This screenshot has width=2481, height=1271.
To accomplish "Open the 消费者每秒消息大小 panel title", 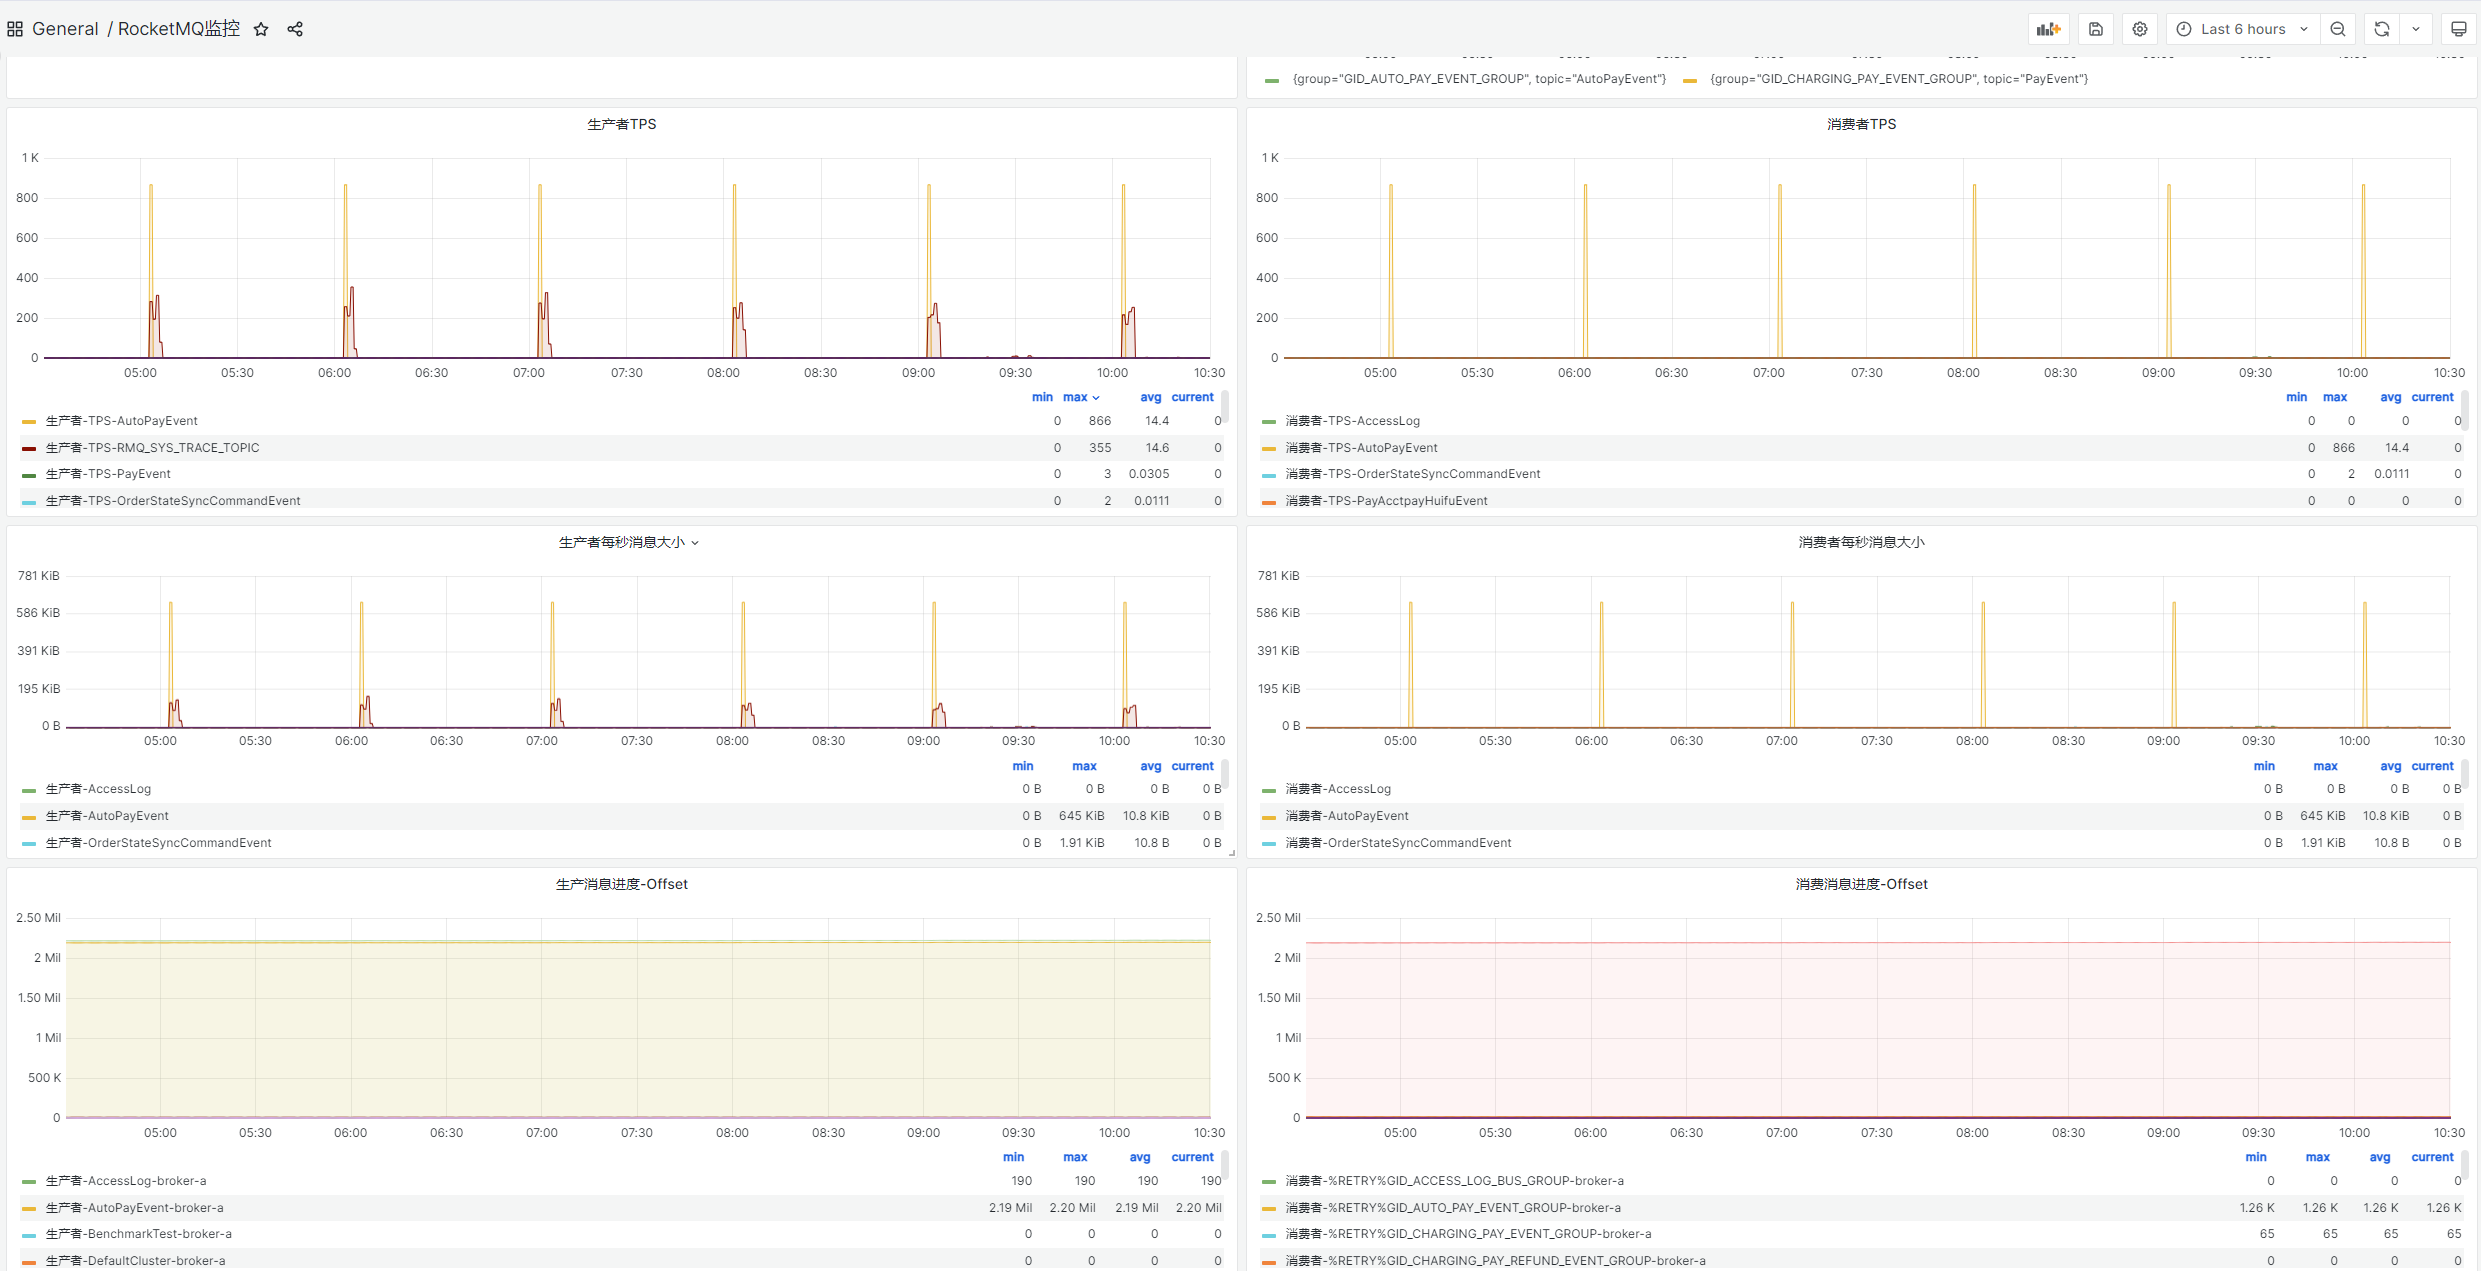I will (1861, 542).
